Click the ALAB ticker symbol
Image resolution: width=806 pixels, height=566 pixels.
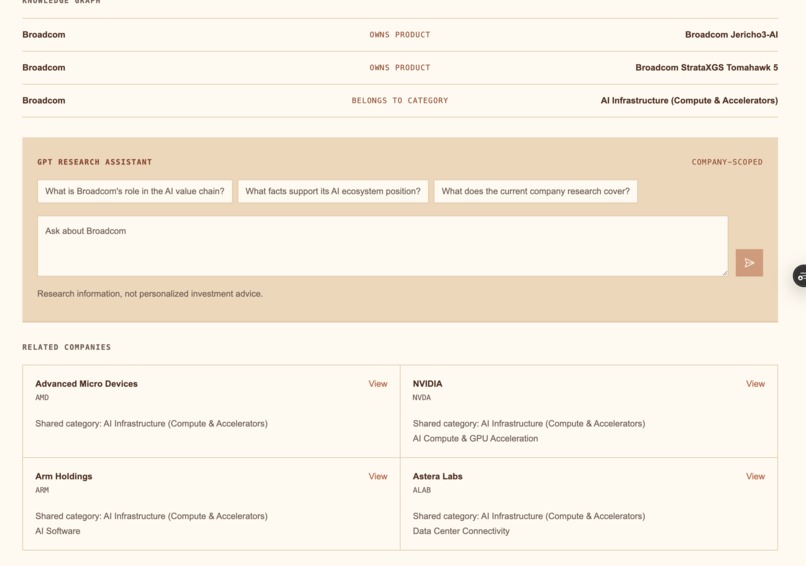tap(422, 490)
